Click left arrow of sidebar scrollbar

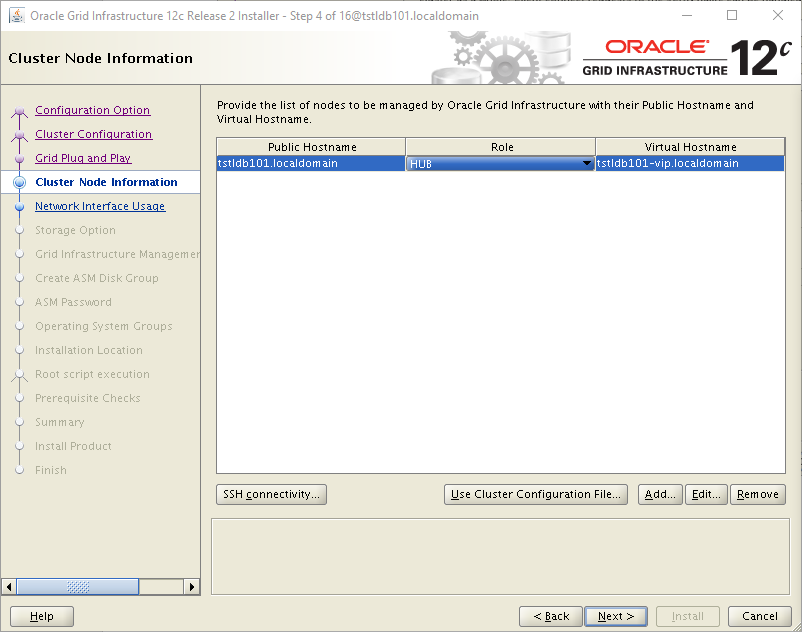9,586
